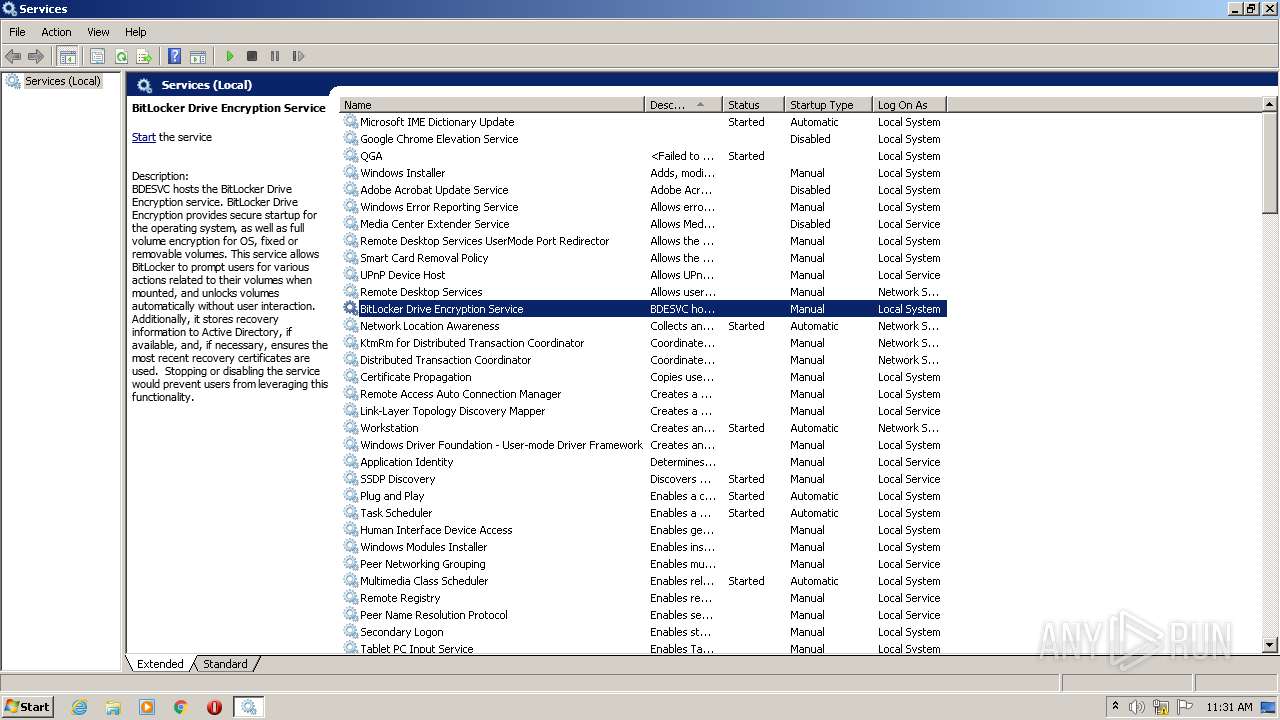Select the Certificate Propagation service
1280x720 pixels.
[x=643, y=377]
